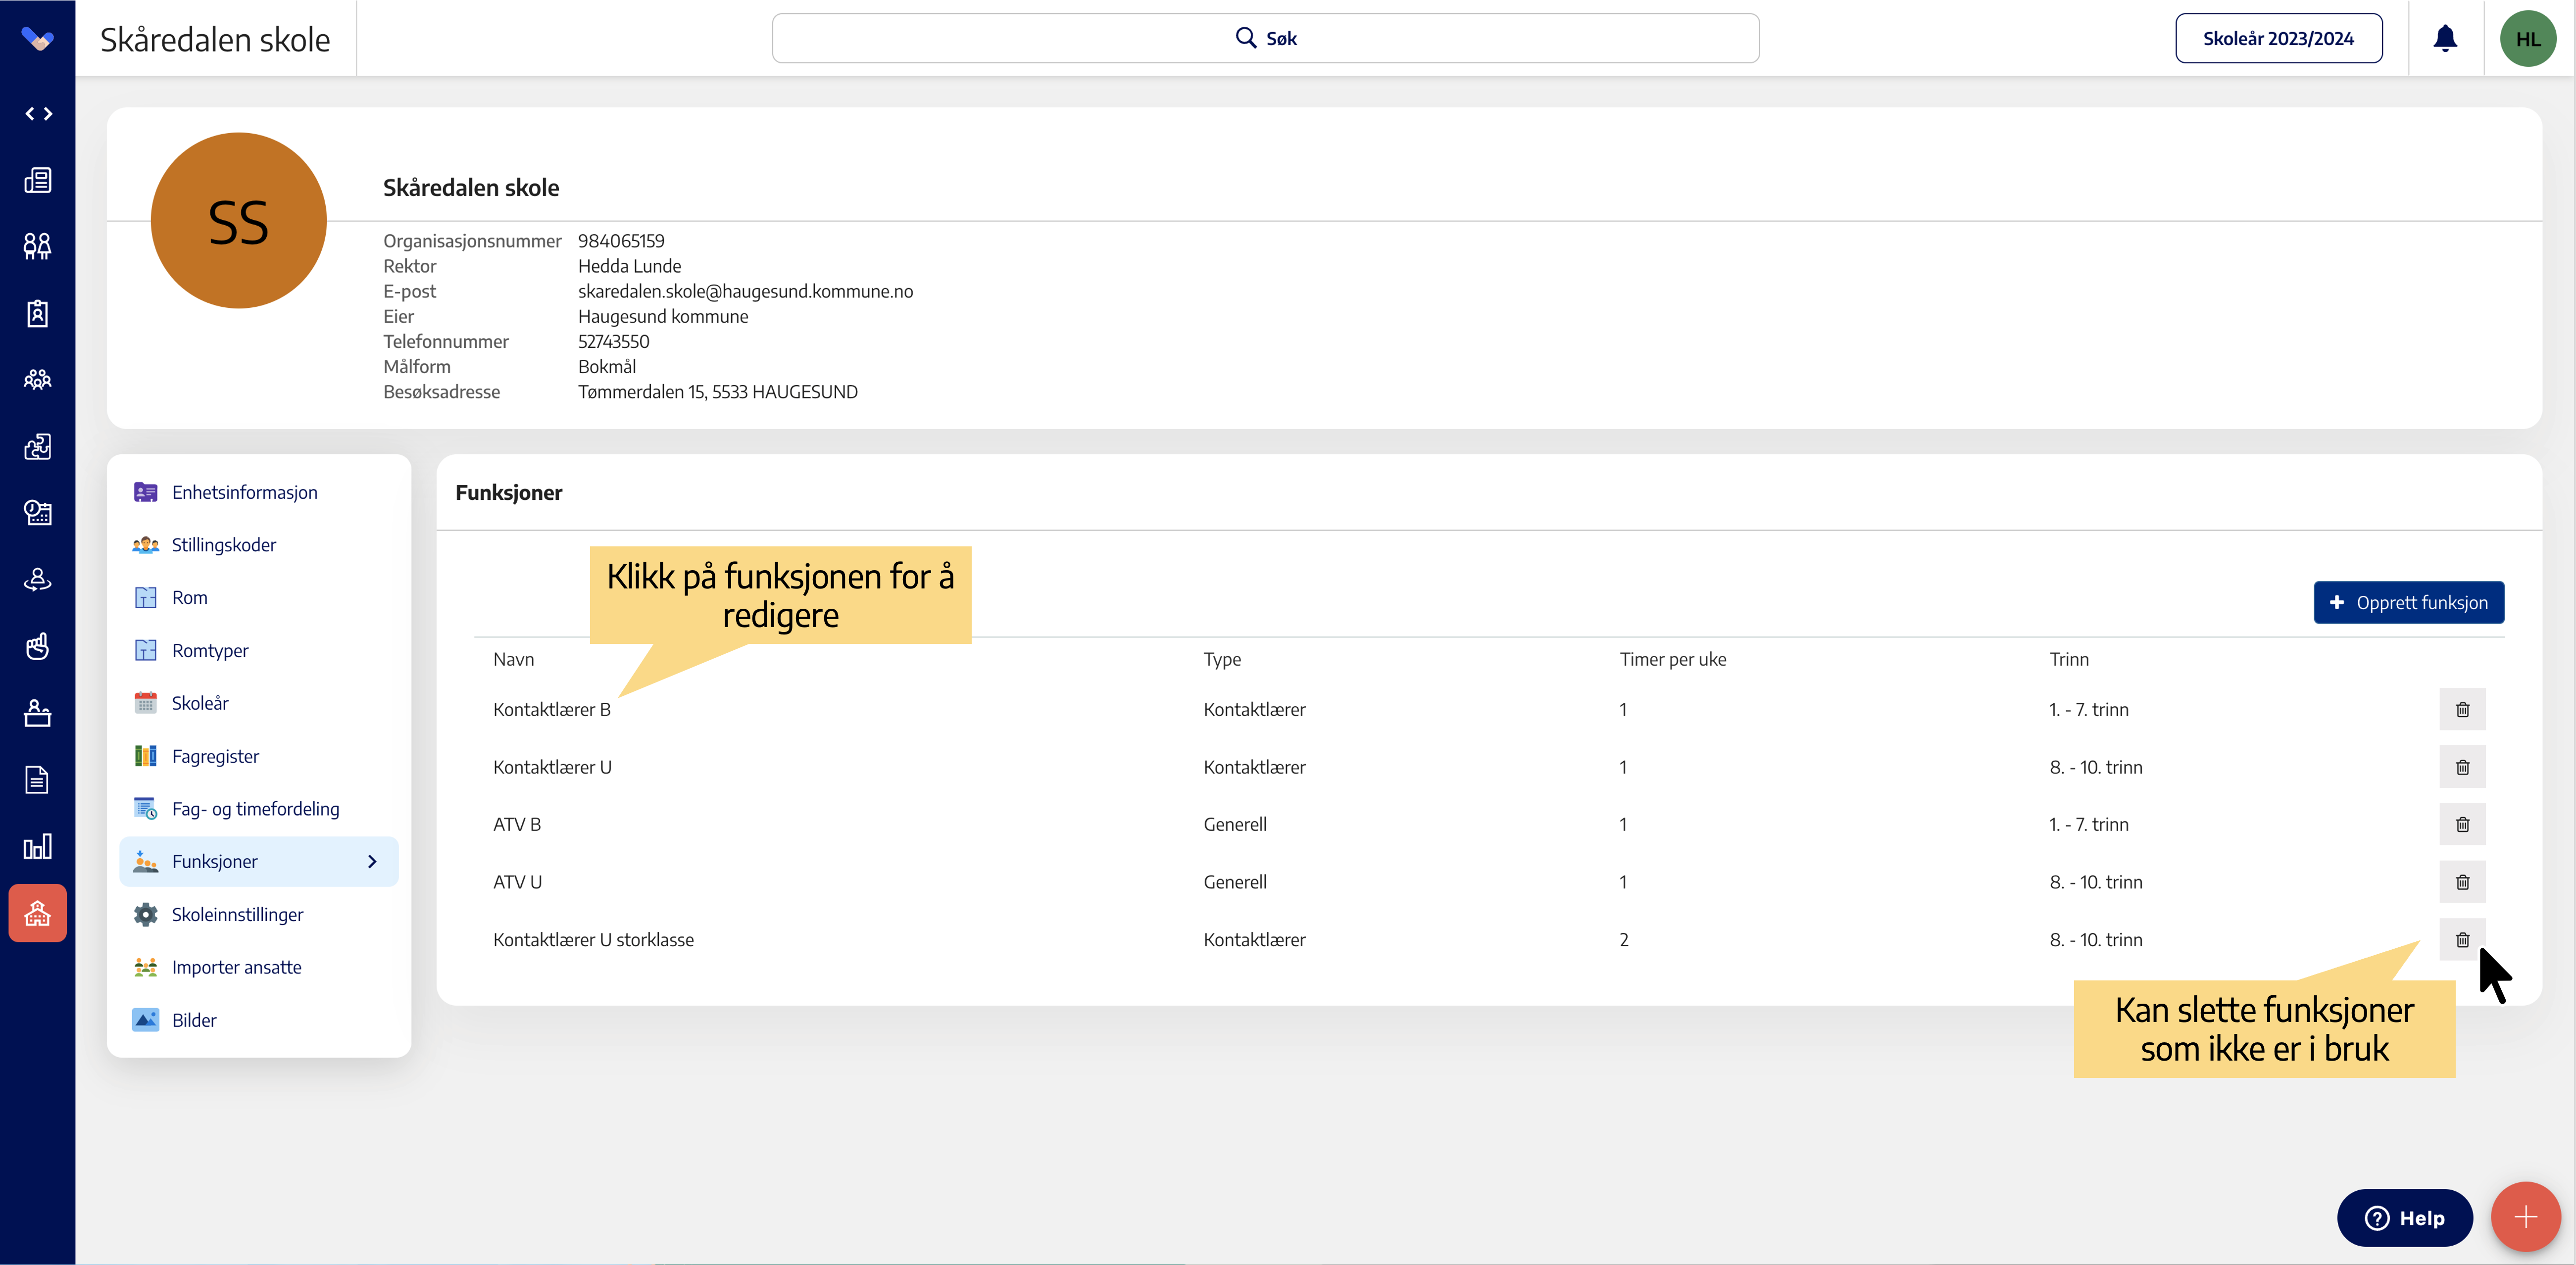This screenshot has width=2576, height=1265.
Task: Click the phone number 52743550
Action: (613, 341)
